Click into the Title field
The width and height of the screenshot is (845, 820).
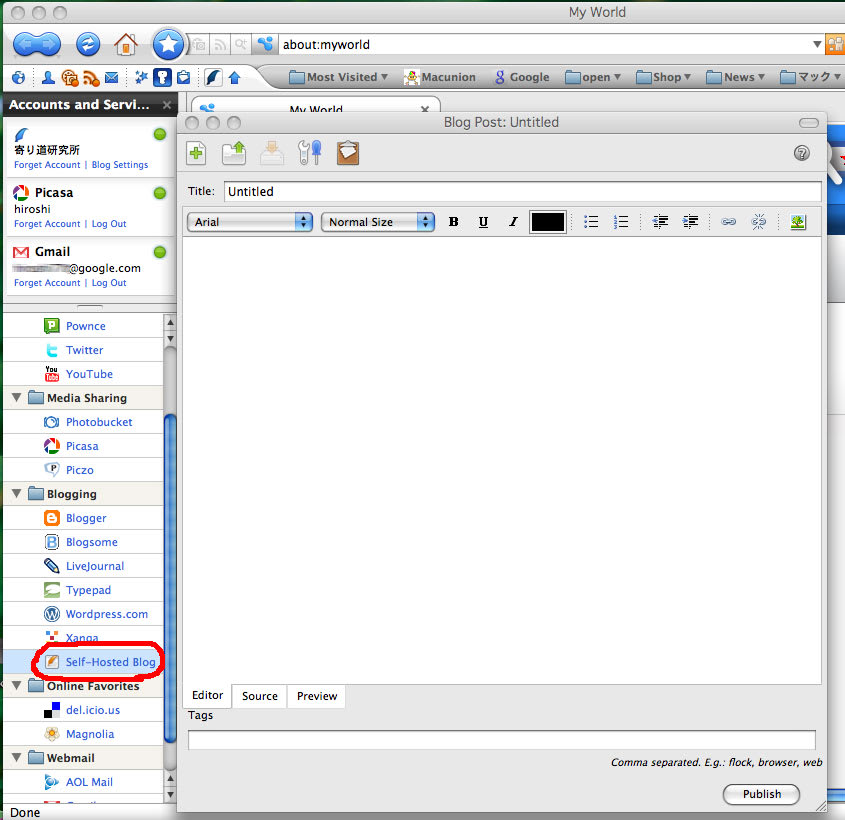click(522, 192)
